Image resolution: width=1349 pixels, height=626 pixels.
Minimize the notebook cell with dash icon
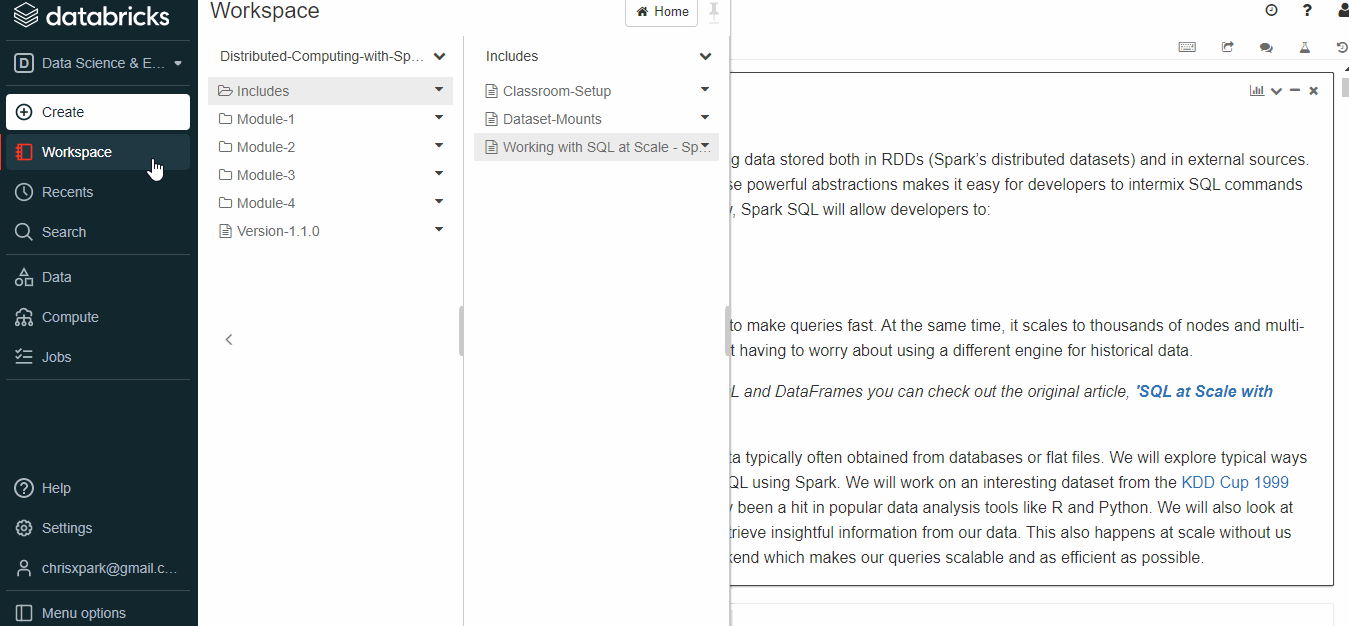[x=1294, y=90]
